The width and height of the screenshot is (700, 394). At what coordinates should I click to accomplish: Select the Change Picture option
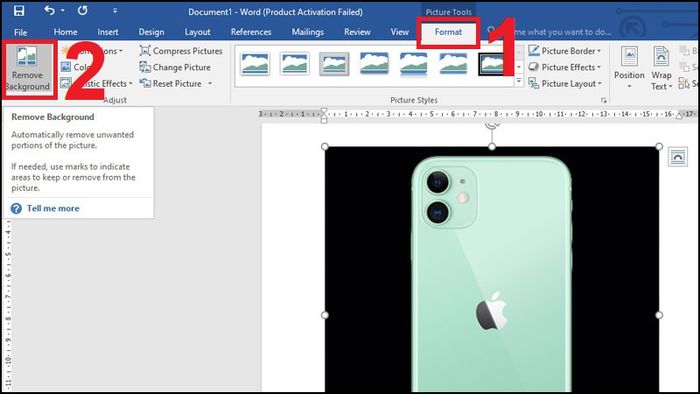(175, 67)
